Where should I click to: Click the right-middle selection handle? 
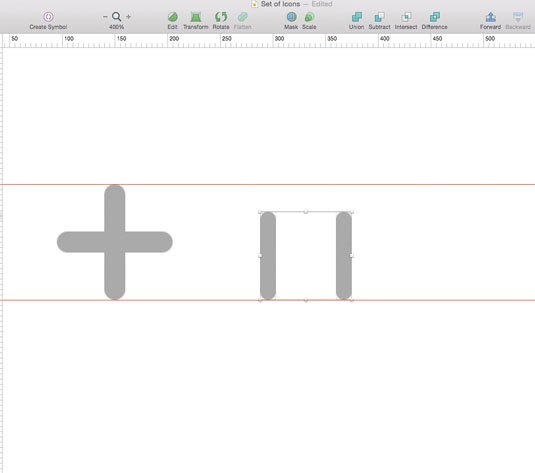[x=351, y=255]
